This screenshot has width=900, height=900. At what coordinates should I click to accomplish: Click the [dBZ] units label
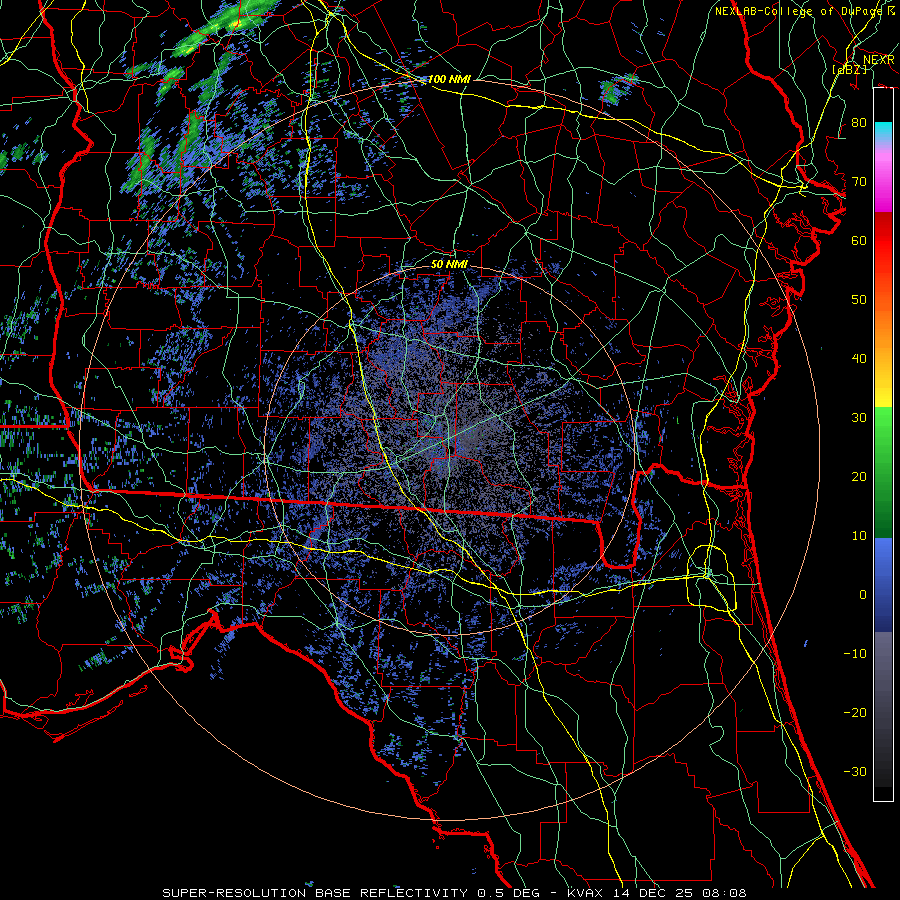(x=850, y=69)
